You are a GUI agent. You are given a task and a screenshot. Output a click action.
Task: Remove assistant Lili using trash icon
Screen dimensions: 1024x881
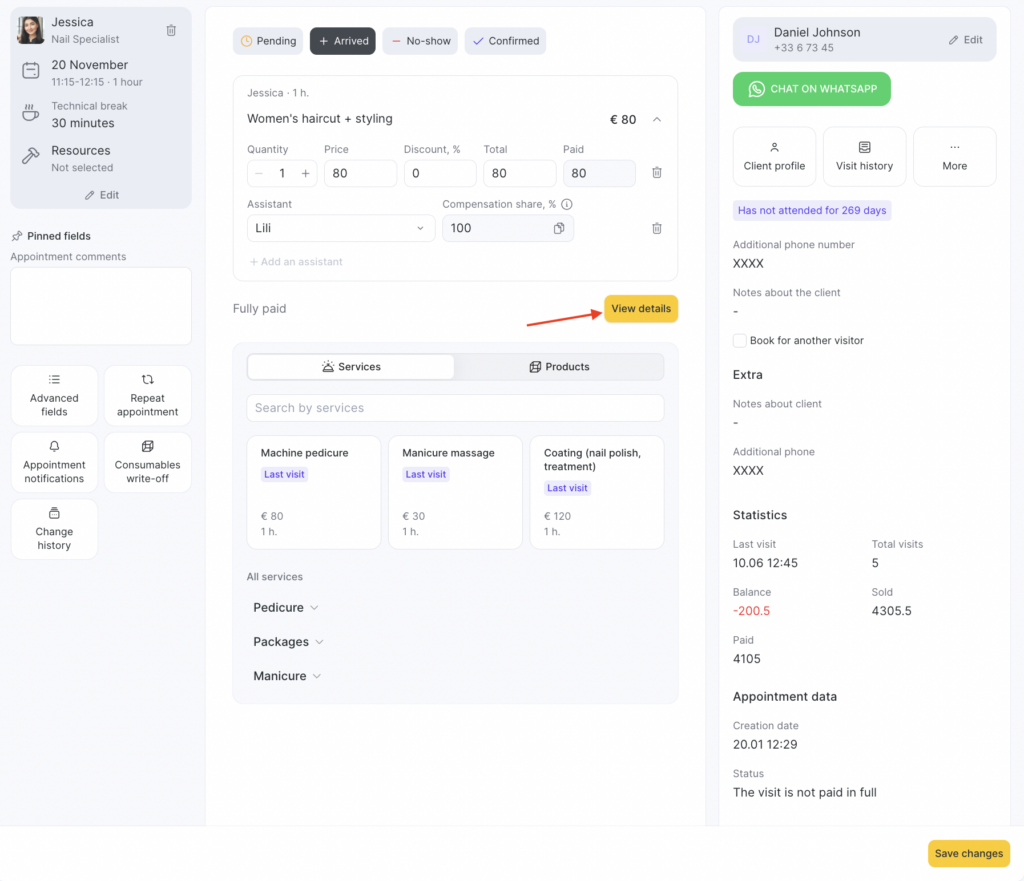pyautogui.click(x=657, y=228)
